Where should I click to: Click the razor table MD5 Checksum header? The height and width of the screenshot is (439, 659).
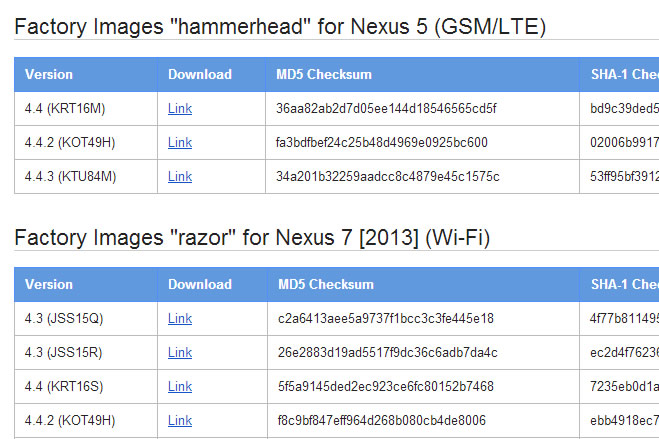pyautogui.click(x=326, y=284)
